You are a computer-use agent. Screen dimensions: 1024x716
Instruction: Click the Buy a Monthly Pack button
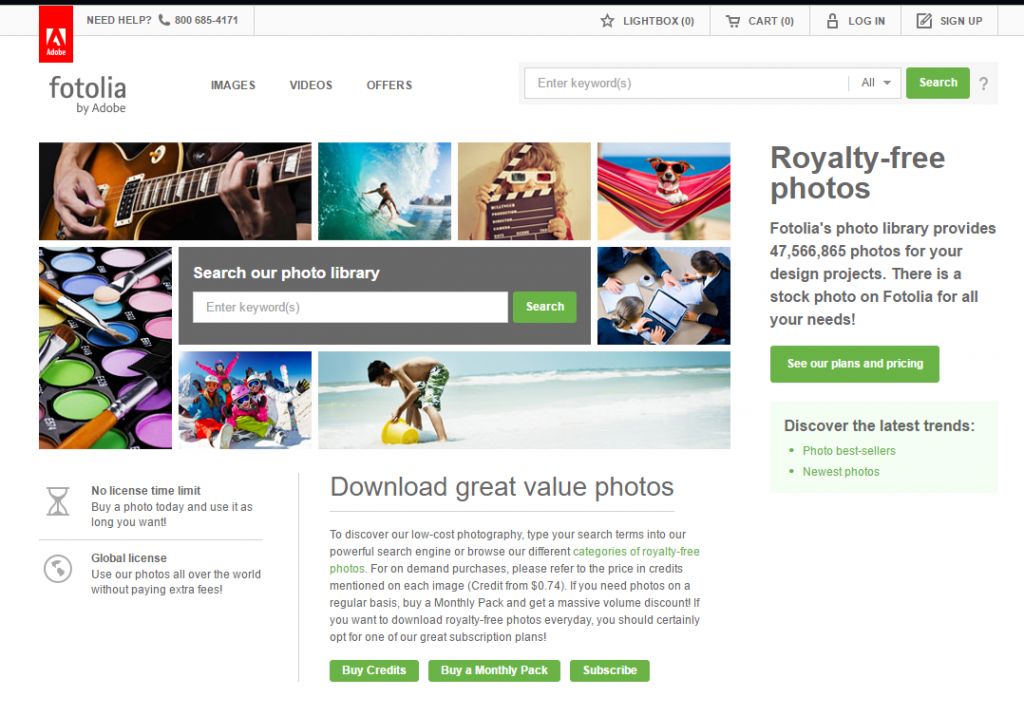pyautogui.click(x=494, y=670)
